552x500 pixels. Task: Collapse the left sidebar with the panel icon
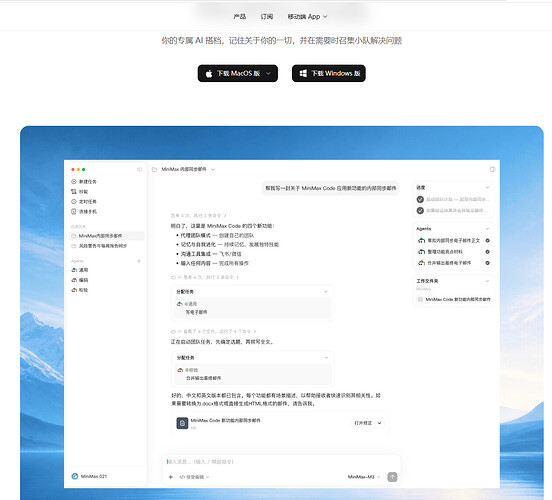139,169
